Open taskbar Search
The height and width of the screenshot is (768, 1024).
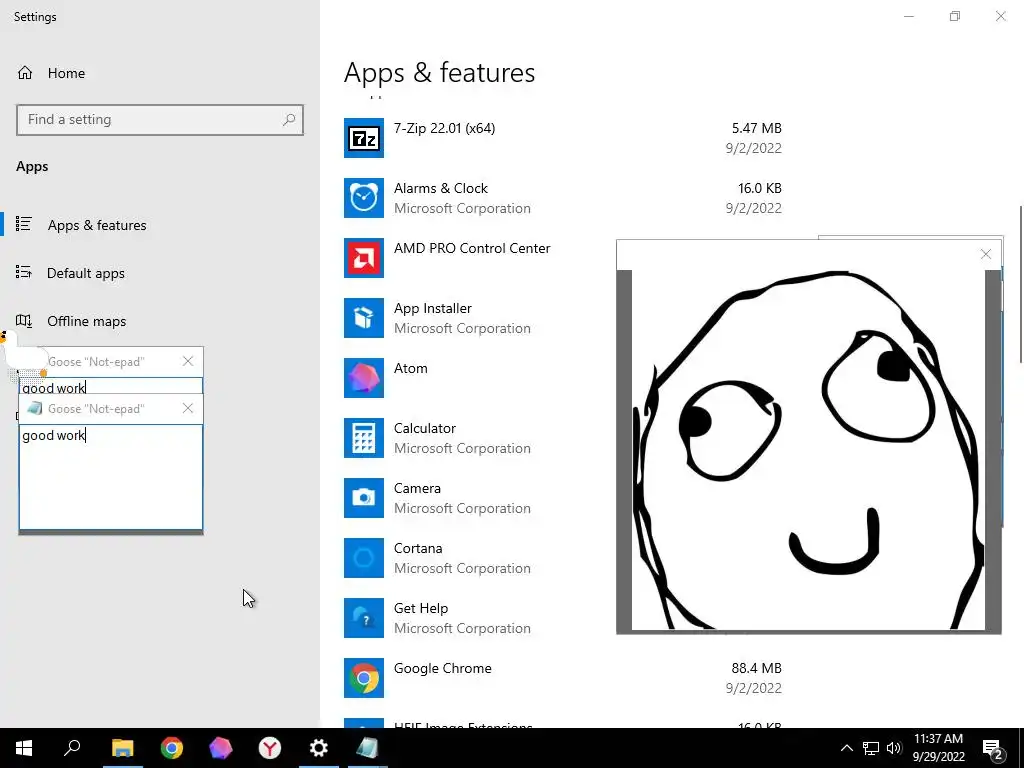coord(72,748)
